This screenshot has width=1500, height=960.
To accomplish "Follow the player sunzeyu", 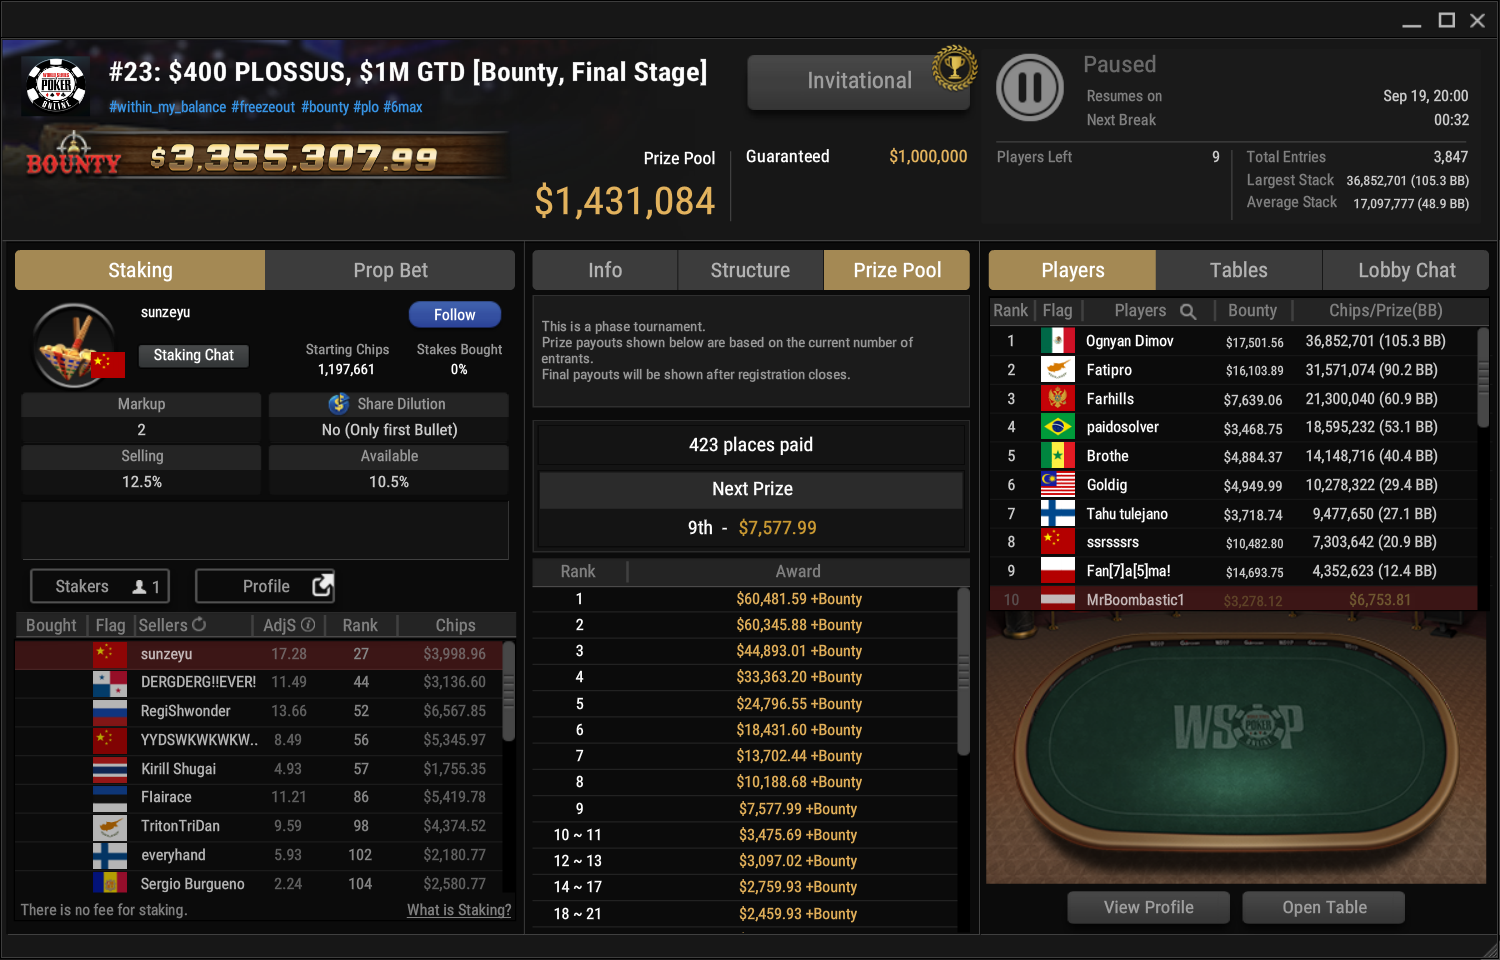I will click(455, 314).
